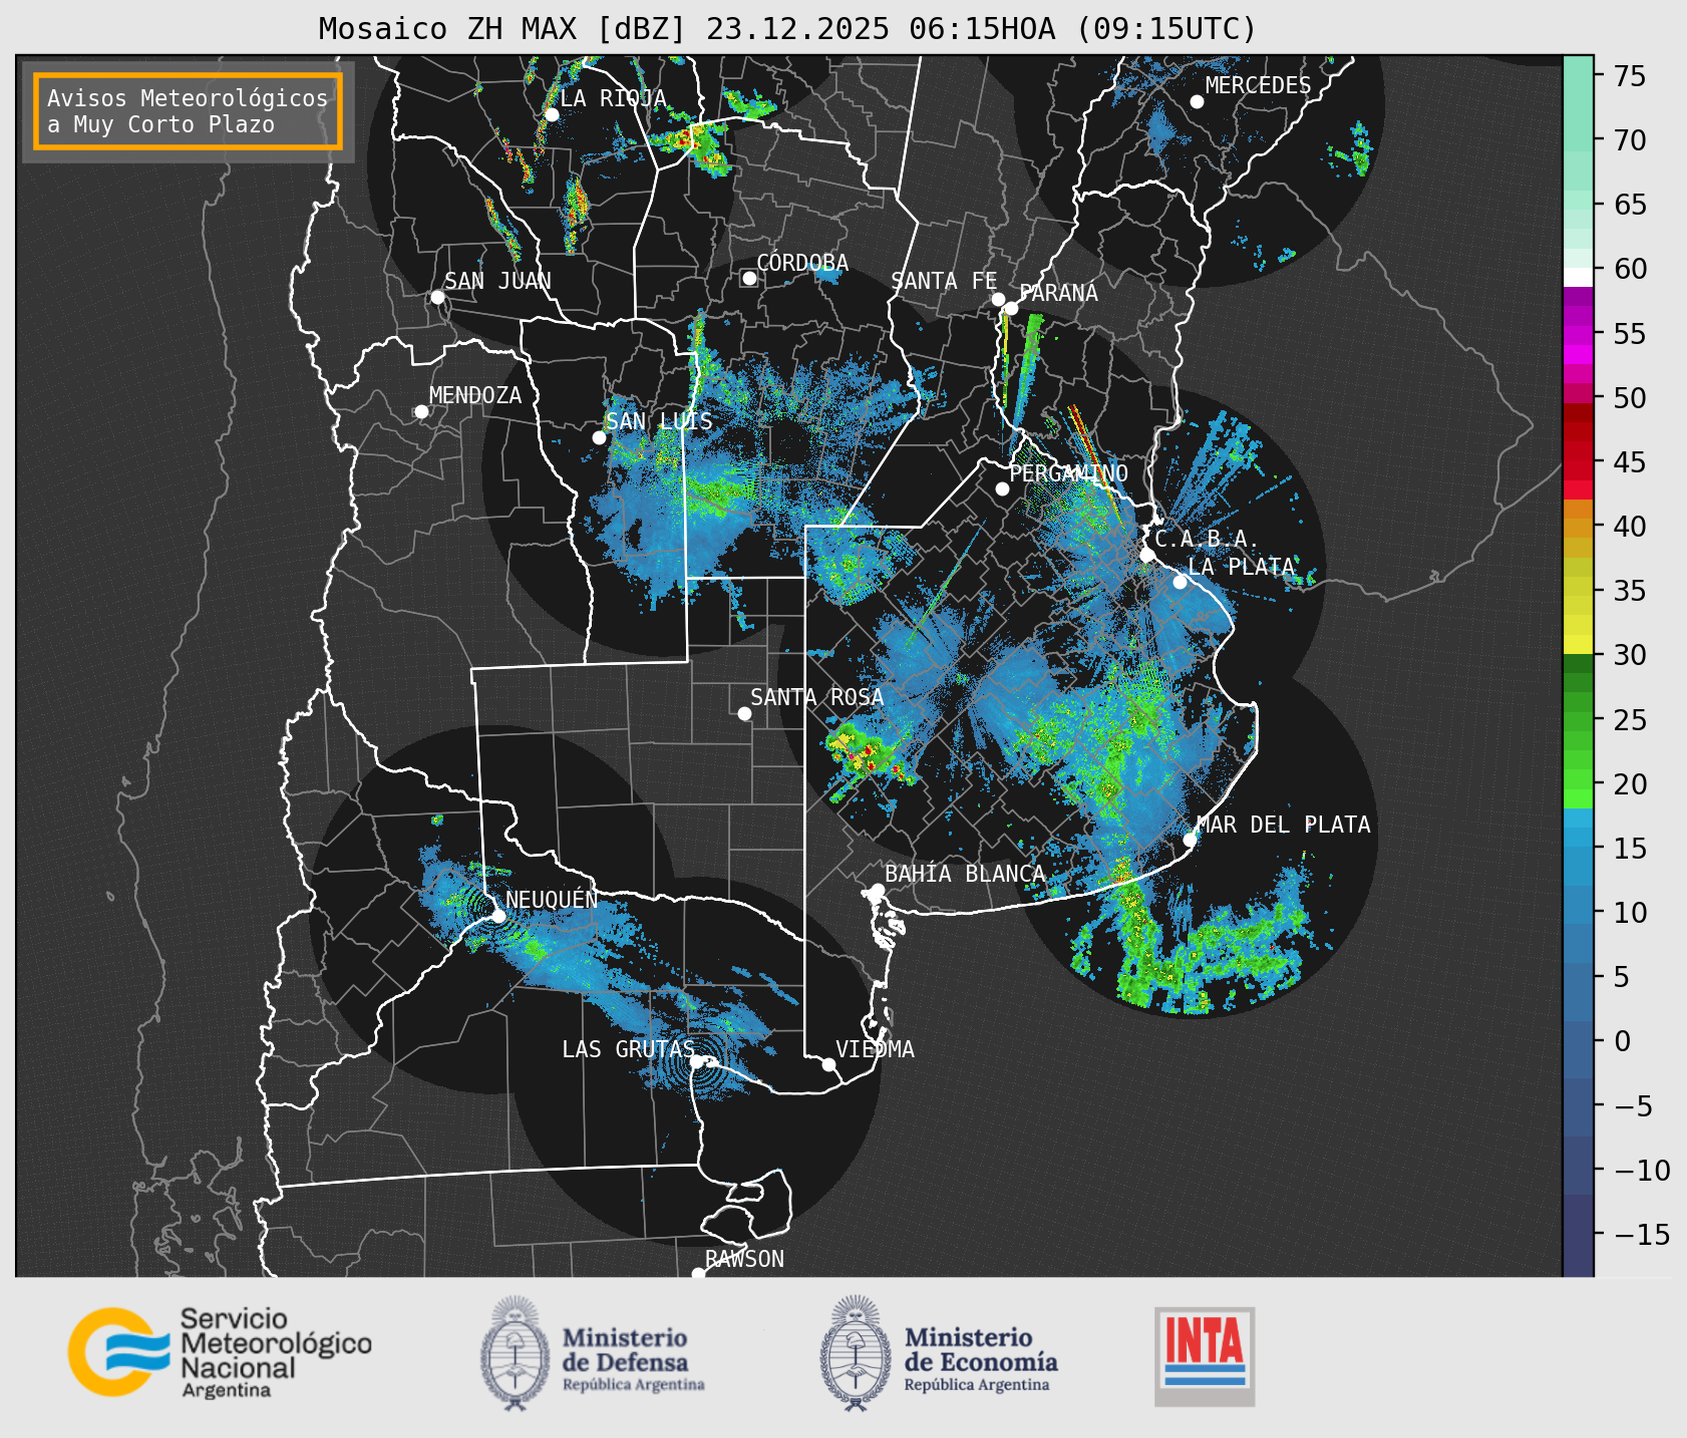Click the RAWSON city marker dot
Image resolution: width=1687 pixels, height=1438 pixels.
click(x=698, y=1274)
